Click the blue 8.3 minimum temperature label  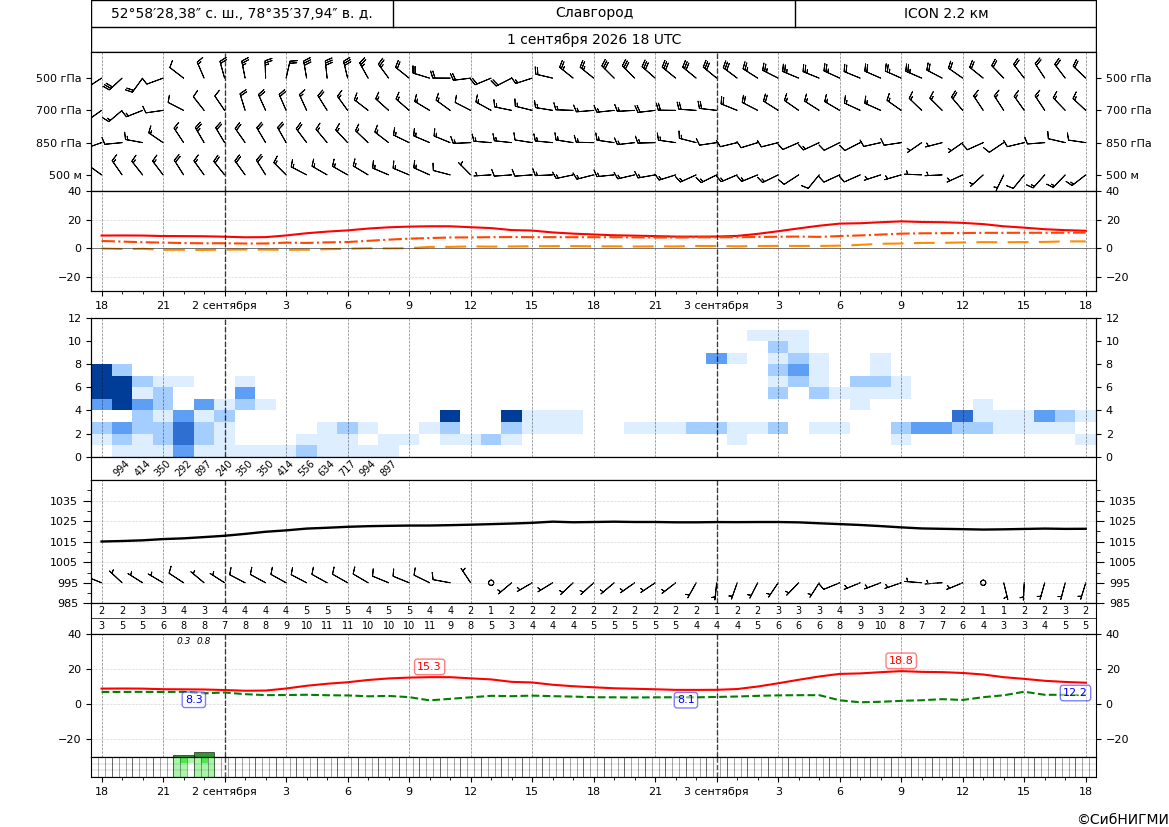[194, 699]
